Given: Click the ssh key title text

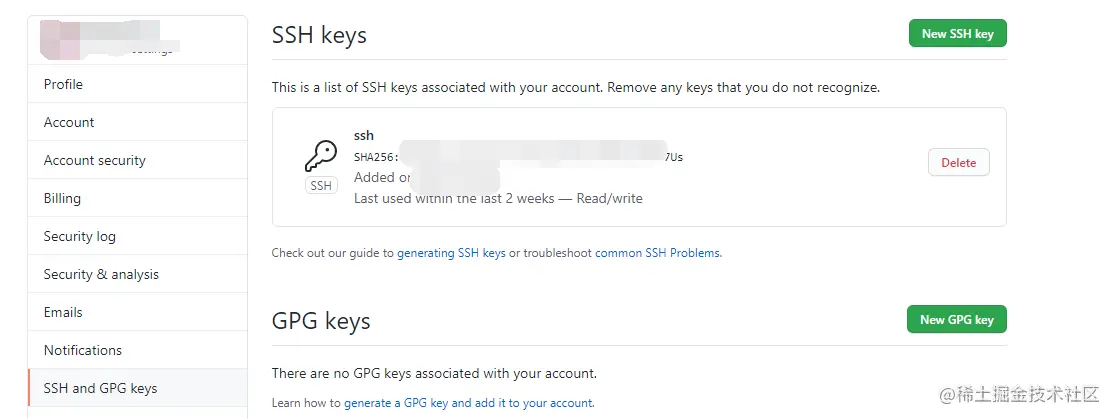Looking at the screenshot, I should pyautogui.click(x=364, y=136).
